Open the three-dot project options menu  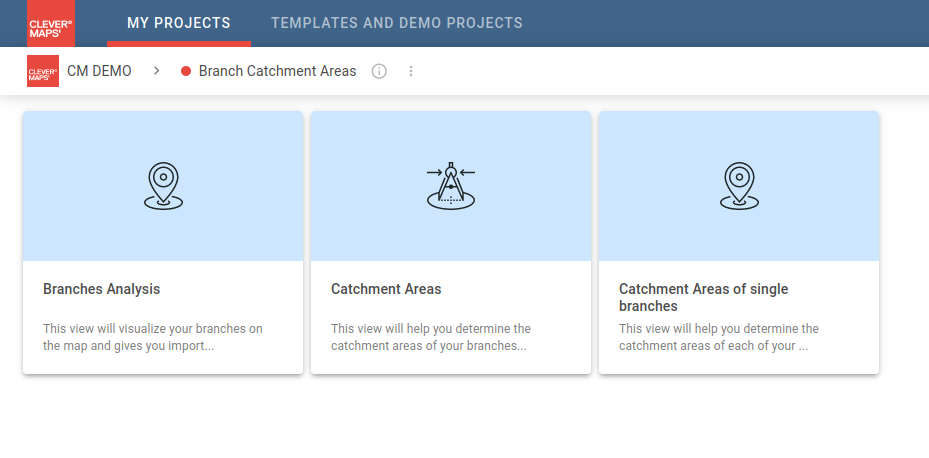(x=411, y=71)
